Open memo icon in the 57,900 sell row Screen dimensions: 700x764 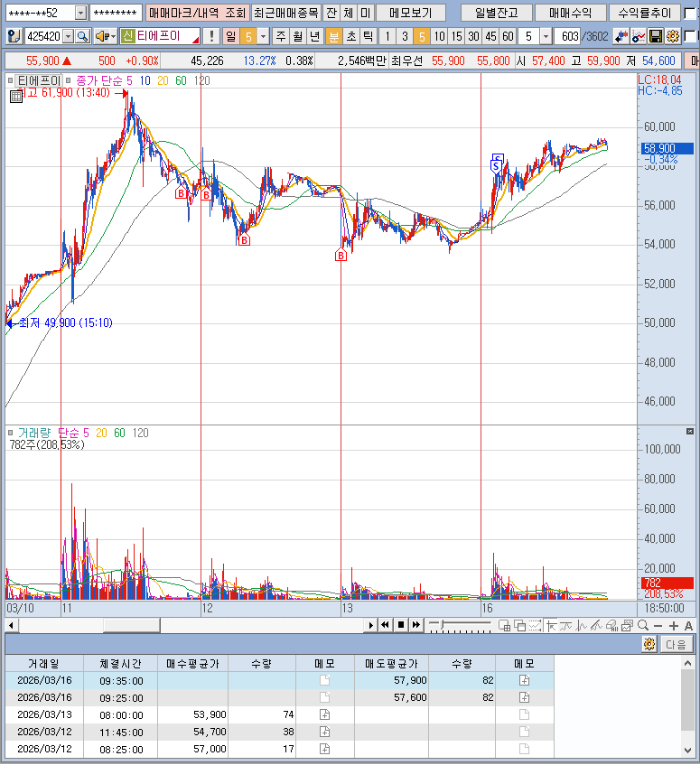pyautogui.click(x=524, y=680)
